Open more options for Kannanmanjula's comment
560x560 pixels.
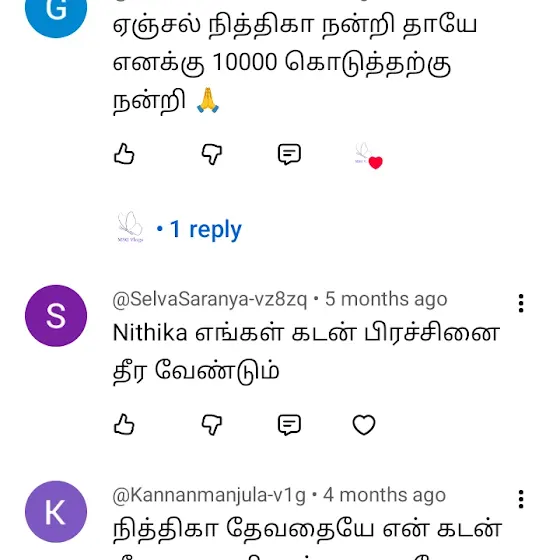(521, 499)
